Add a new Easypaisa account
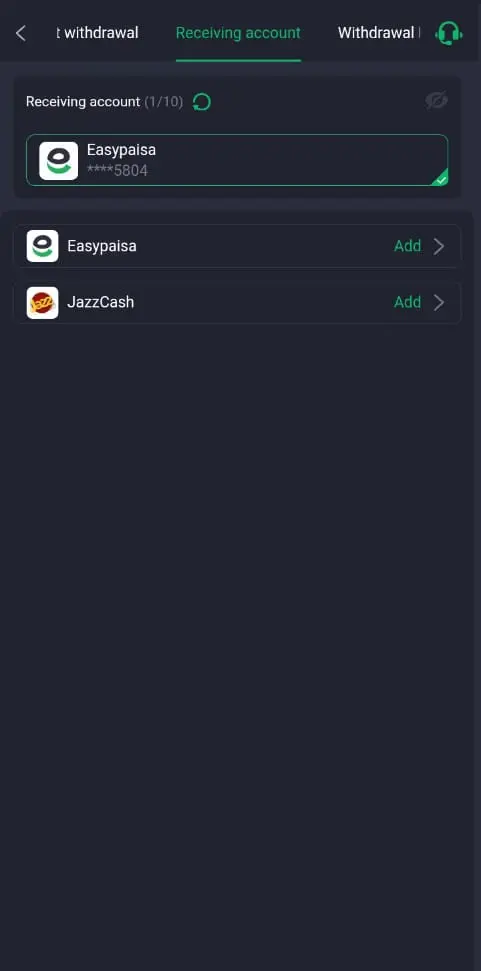481x971 pixels. pyautogui.click(x=407, y=246)
